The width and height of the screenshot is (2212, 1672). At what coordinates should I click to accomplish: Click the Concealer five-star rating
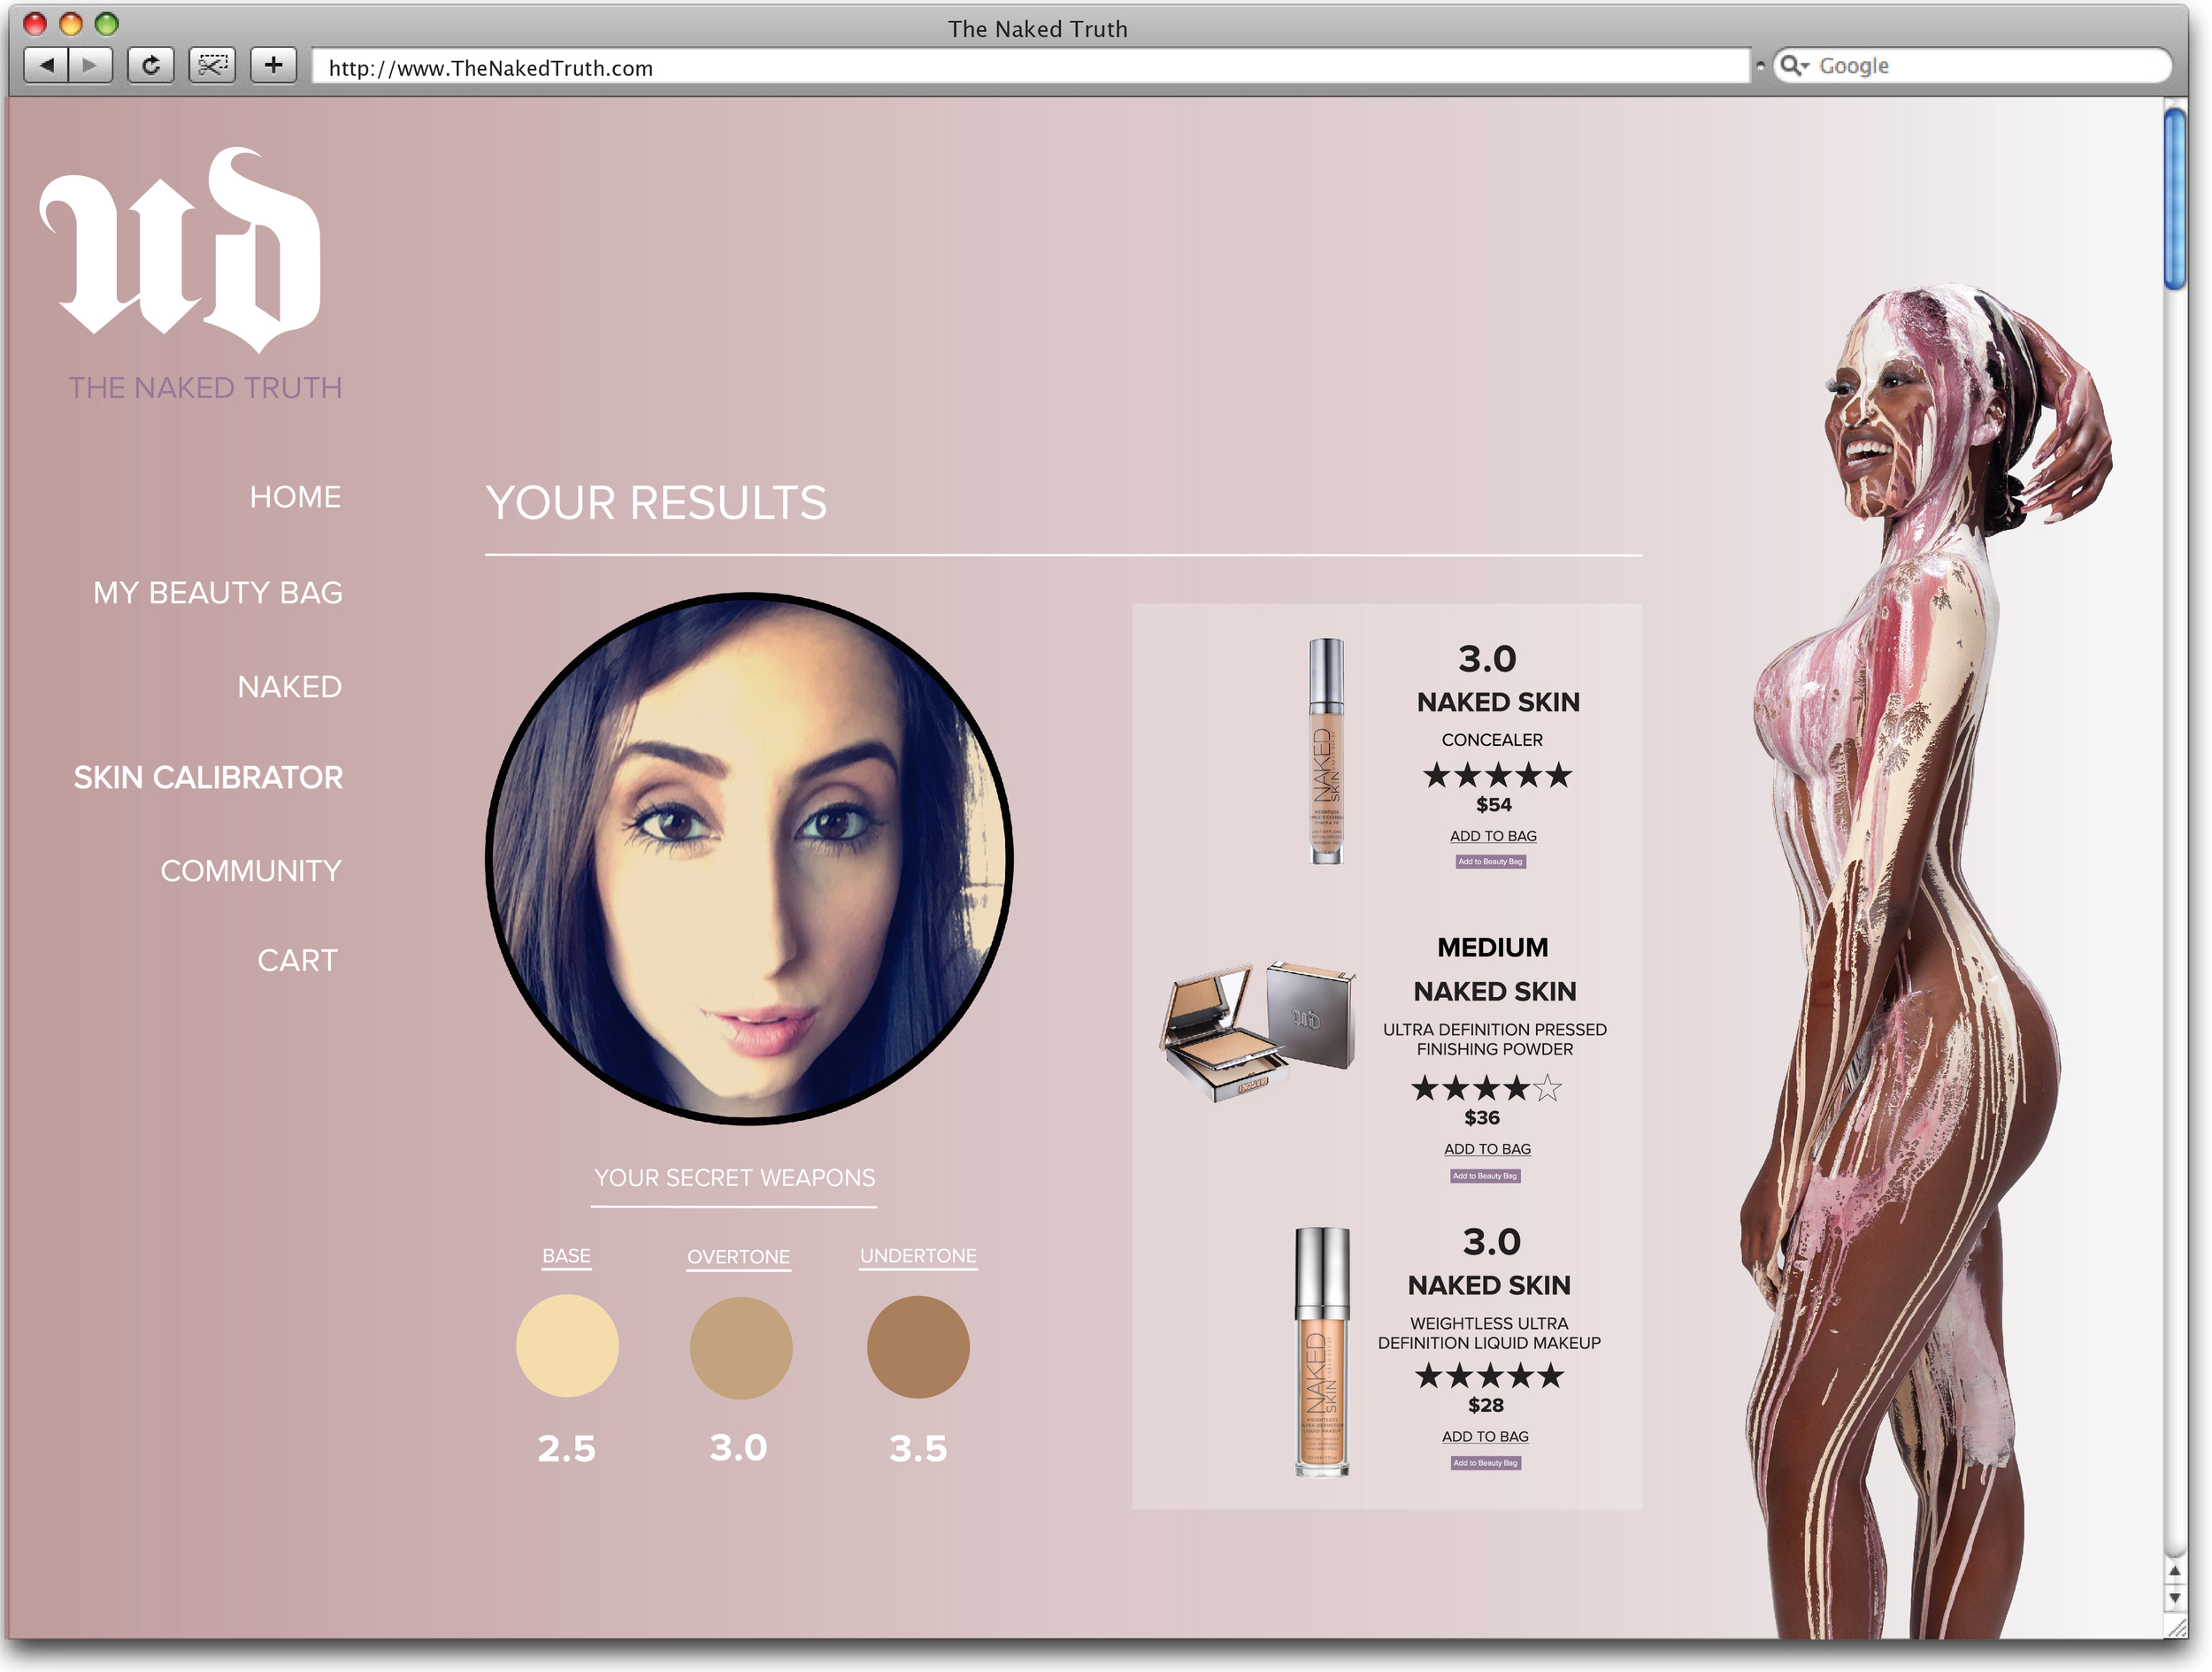coord(1498,775)
